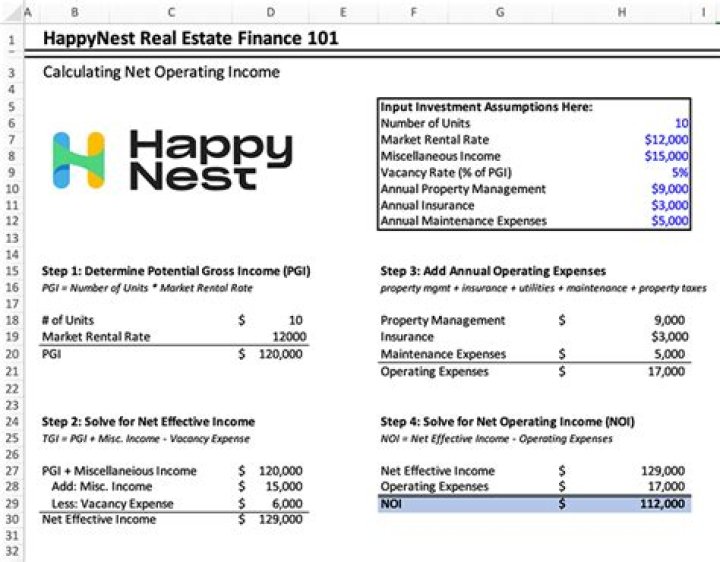The width and height of the screenshot is (720, 562).
Task: Select the NOI result 112,000
Action: pyautogui.click(x=663, y=504)
